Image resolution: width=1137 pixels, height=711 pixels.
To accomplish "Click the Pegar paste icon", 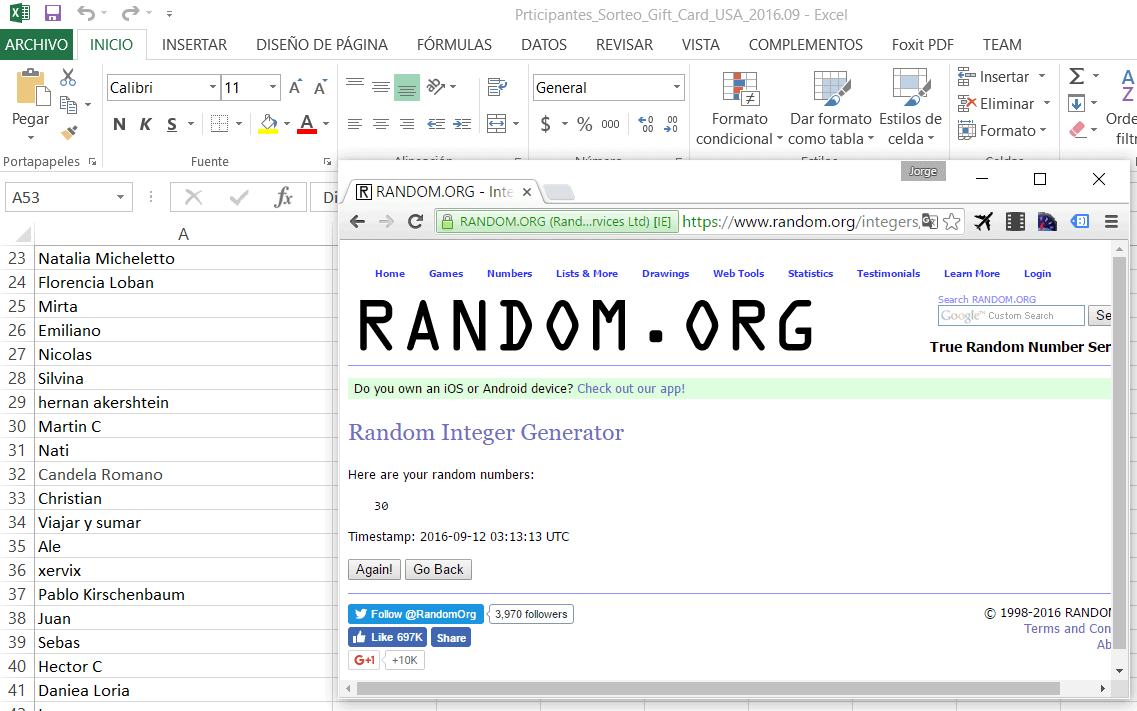I will (x=31, y=88).
